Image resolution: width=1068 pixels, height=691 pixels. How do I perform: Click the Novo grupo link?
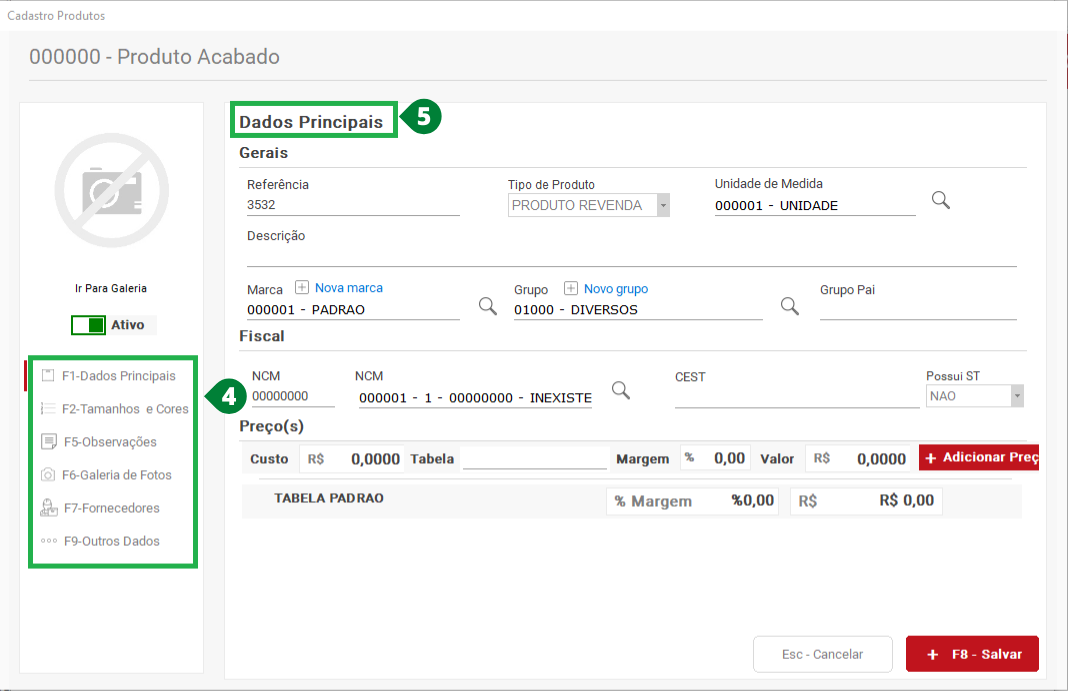616,289
